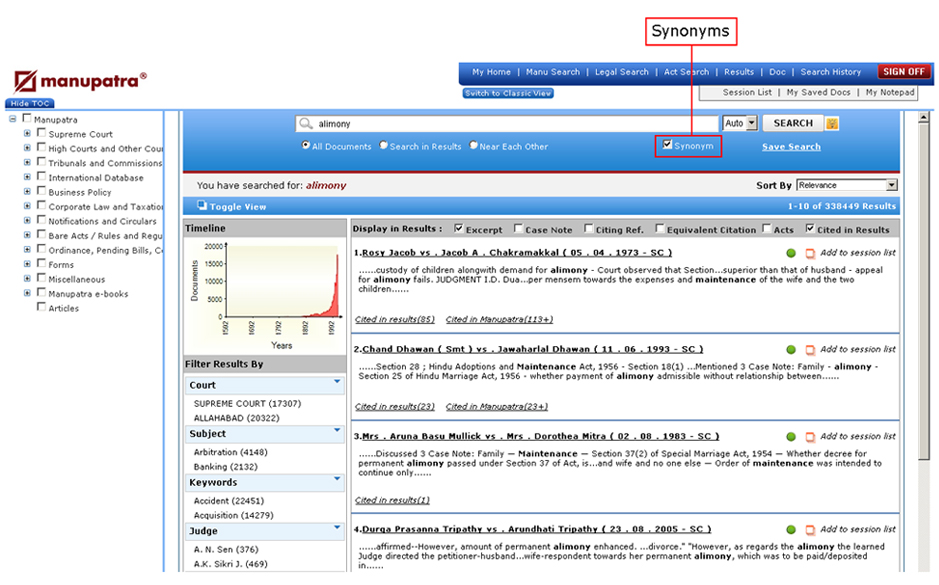Image resolution: width=939 pixels, height=585 pixels.
Task: Click session list icon for Aruna Basu Mullick case
Action: pyautogui.click(x=810, y=437)
